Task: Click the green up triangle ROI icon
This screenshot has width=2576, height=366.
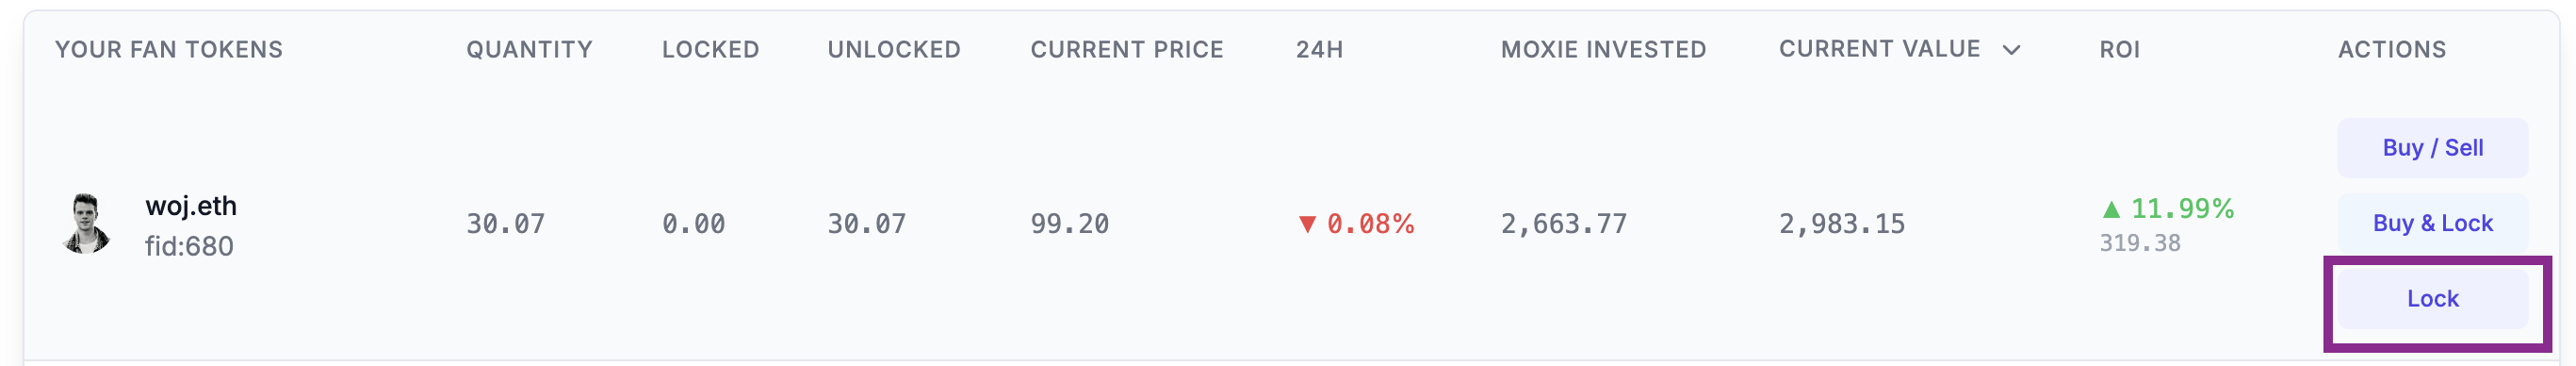Action: [x=2110, y=209]
